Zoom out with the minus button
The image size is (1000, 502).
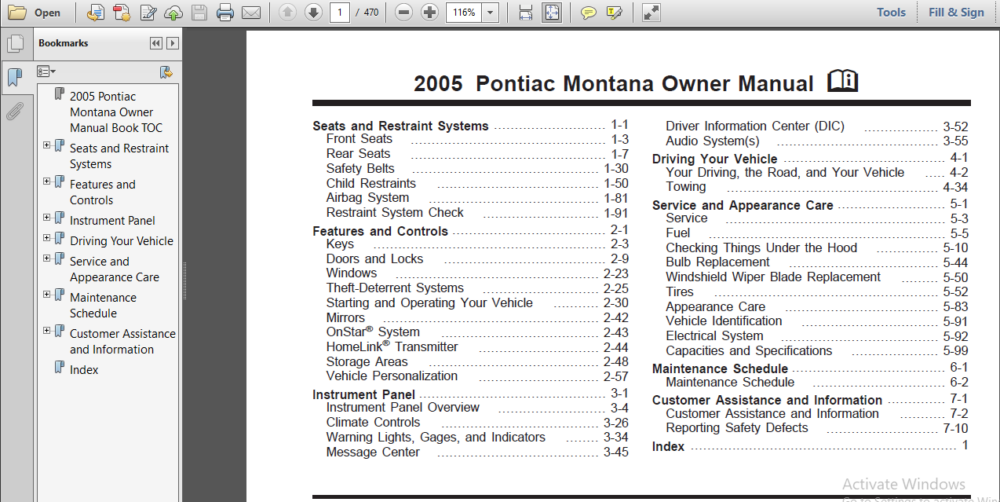[403, 12]
